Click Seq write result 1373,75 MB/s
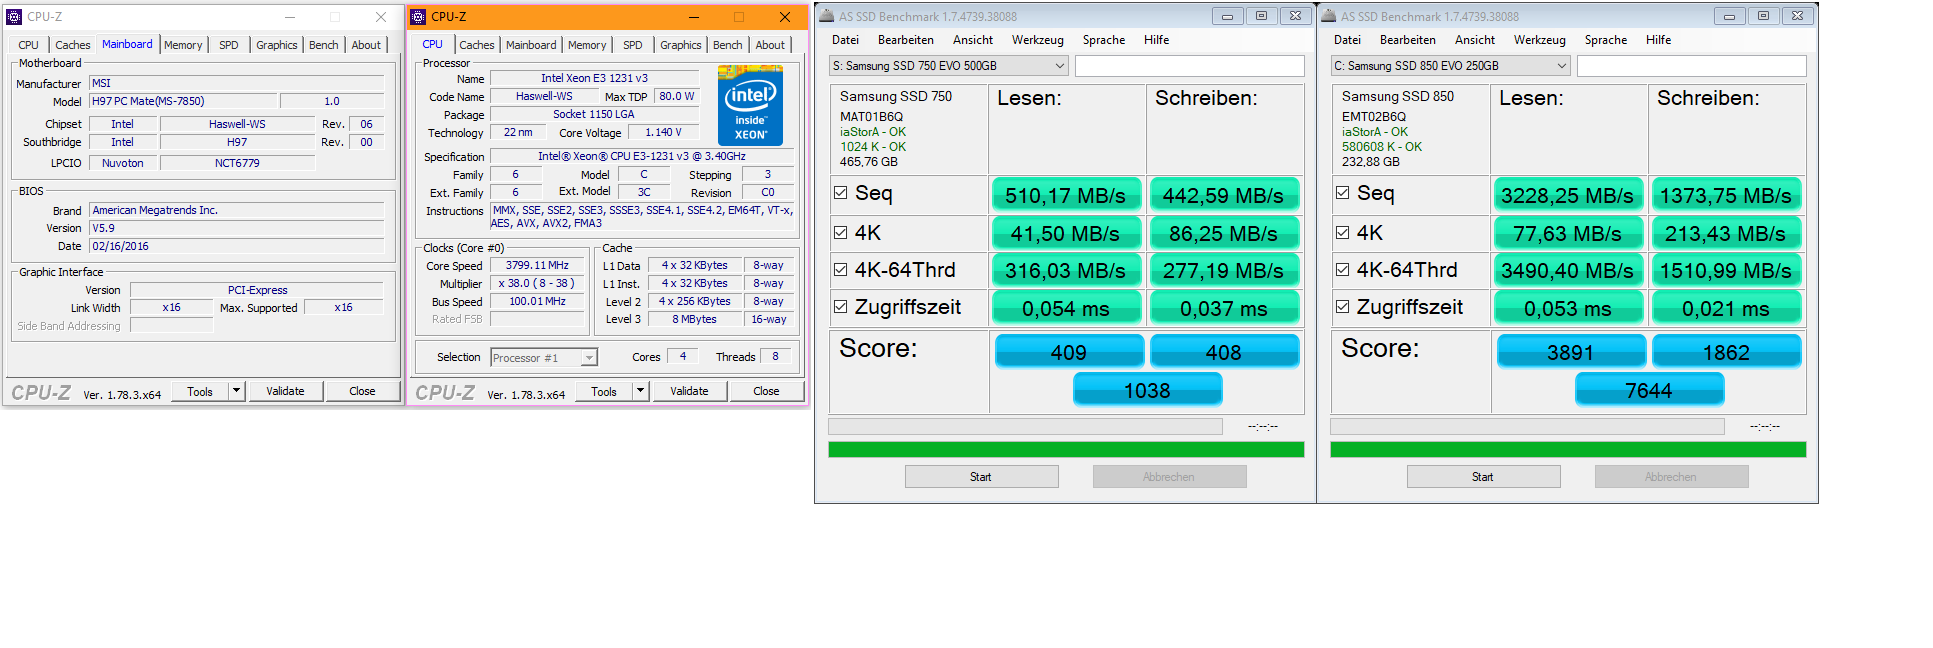The width and height of the screenshot is (1933, 648). point(1726,195)
